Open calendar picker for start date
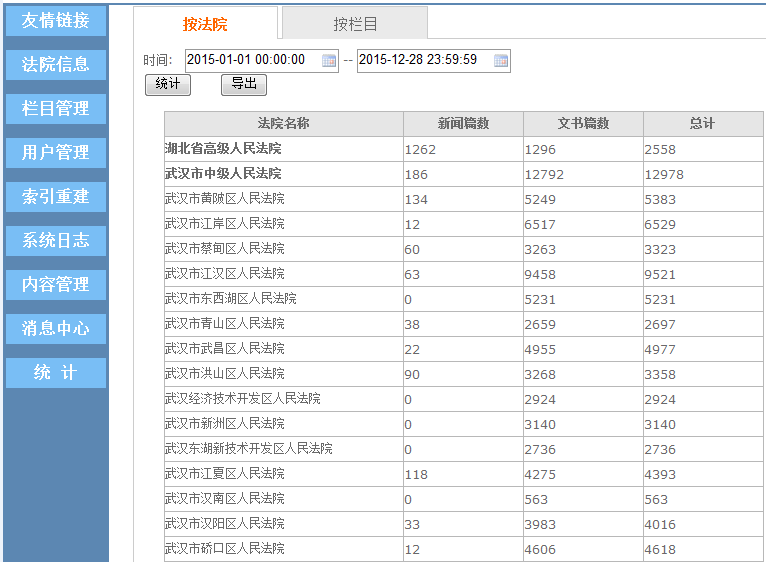Image resolution: width=766 pixels, height=562 pixels. point(329,60)
